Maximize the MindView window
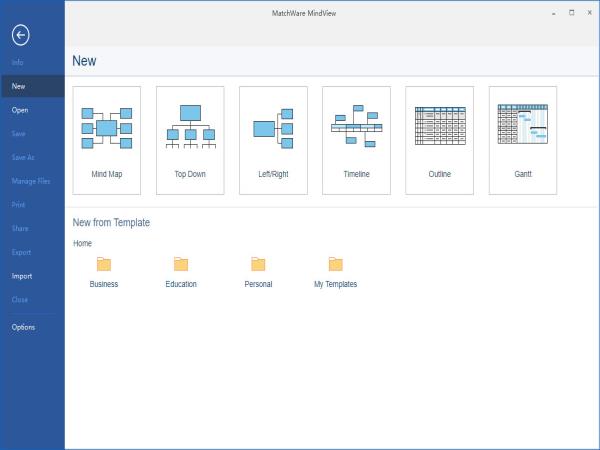600x450 pixels. pos(572,13)
